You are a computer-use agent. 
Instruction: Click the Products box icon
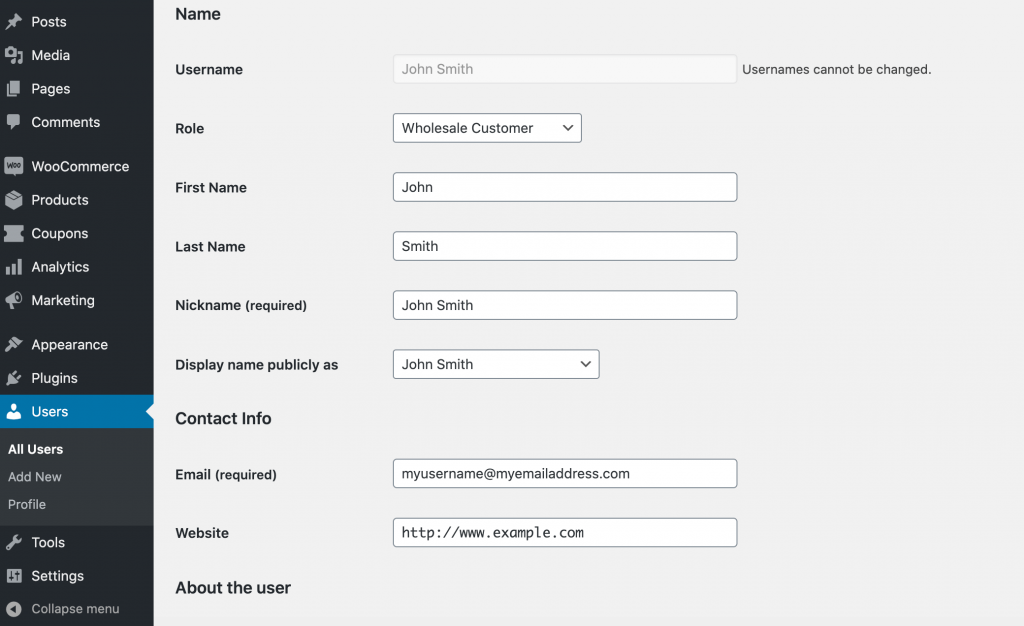14,200
